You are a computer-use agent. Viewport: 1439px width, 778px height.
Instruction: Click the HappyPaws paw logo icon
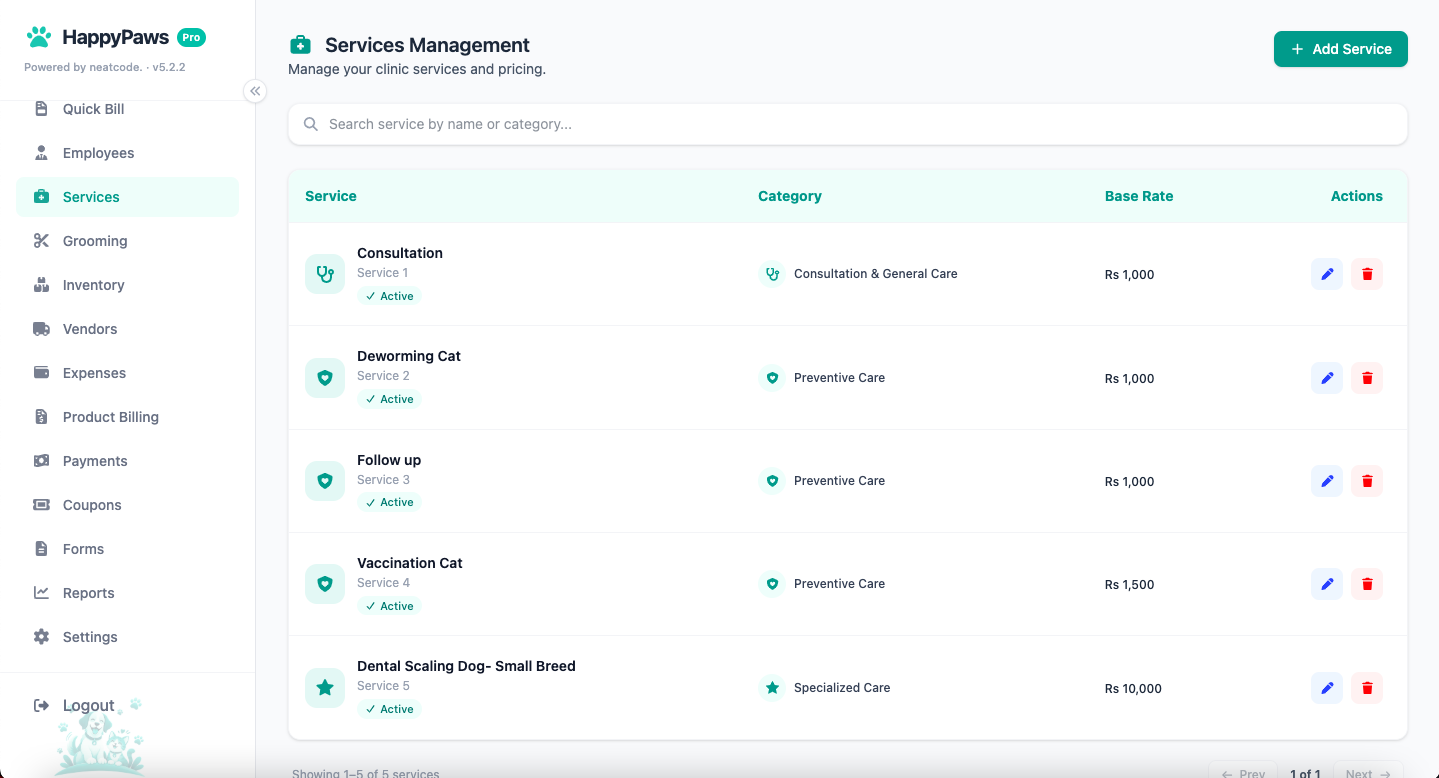pos(39,37)
